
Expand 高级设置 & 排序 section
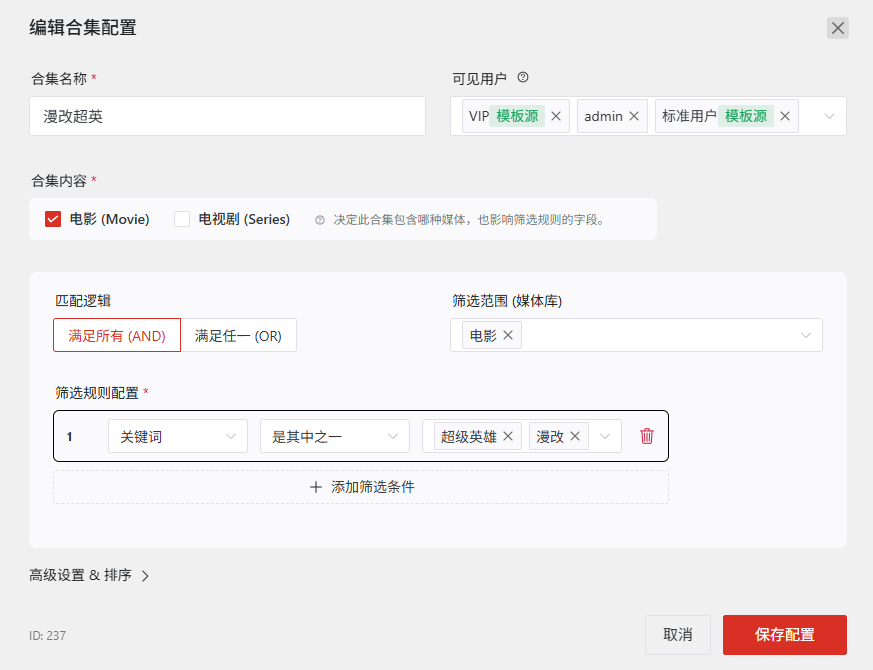coord(89,575)
